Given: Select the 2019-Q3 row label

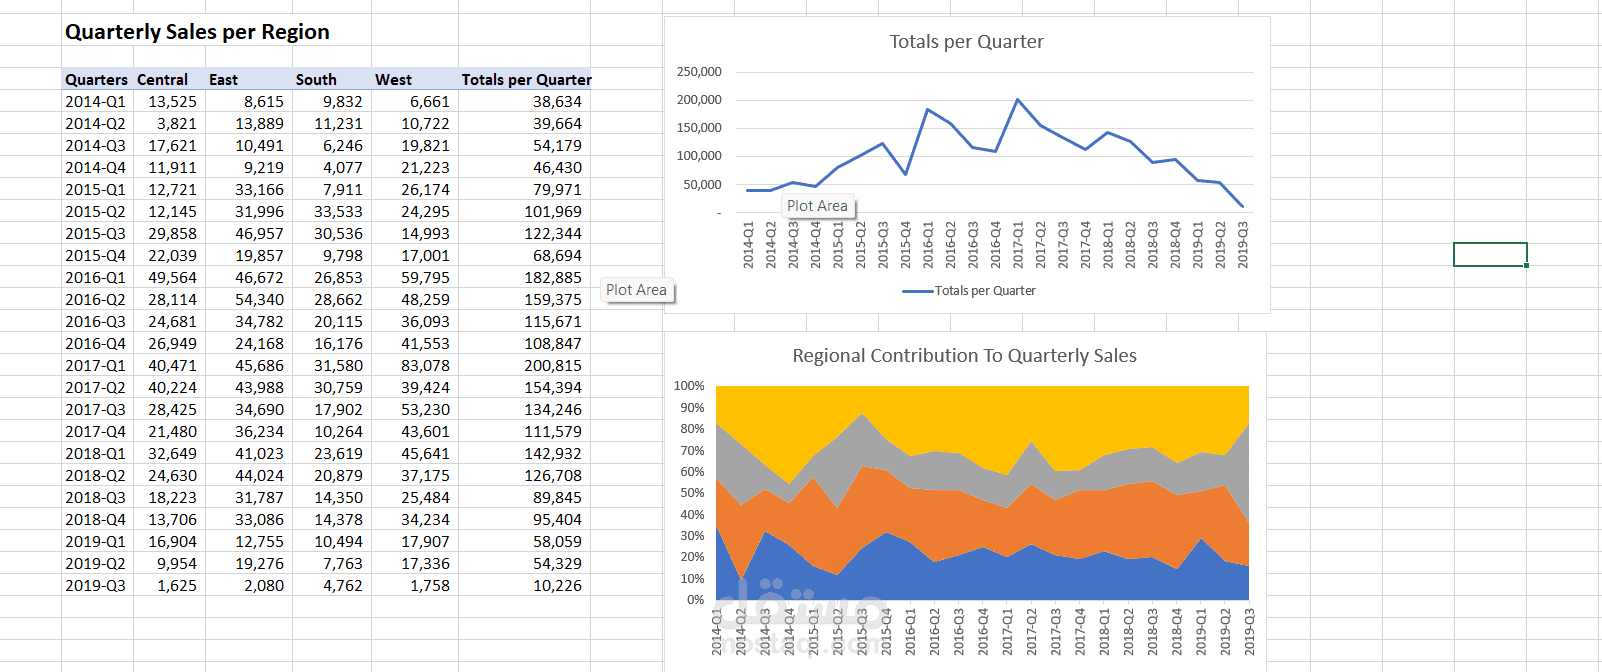Looking at the screenshot, I should tap(95, 586).
